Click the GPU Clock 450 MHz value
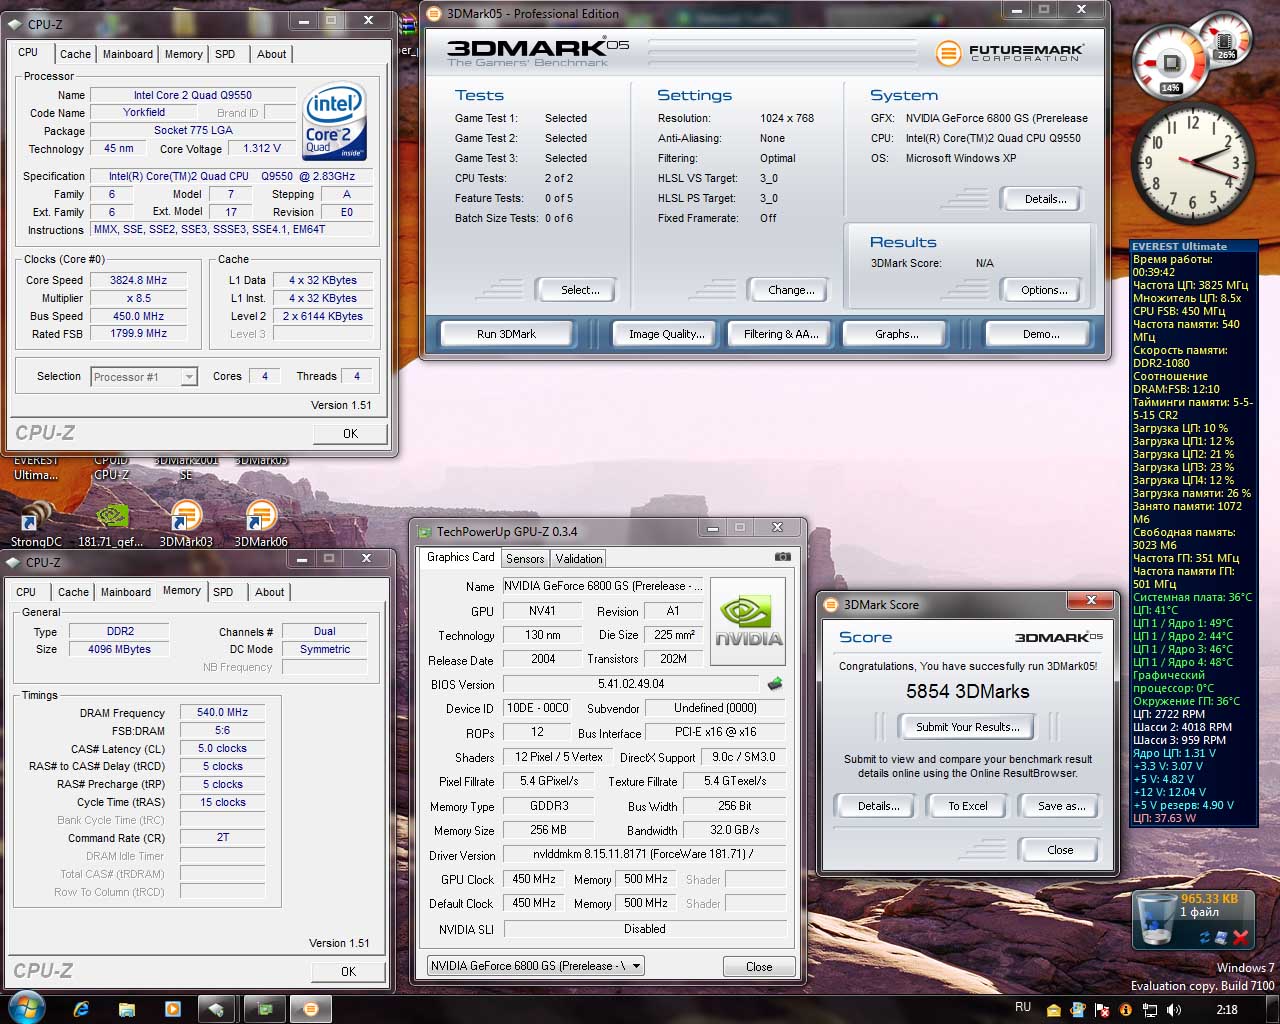This screenshot has width=1280, height=1024. click(534, 879)
